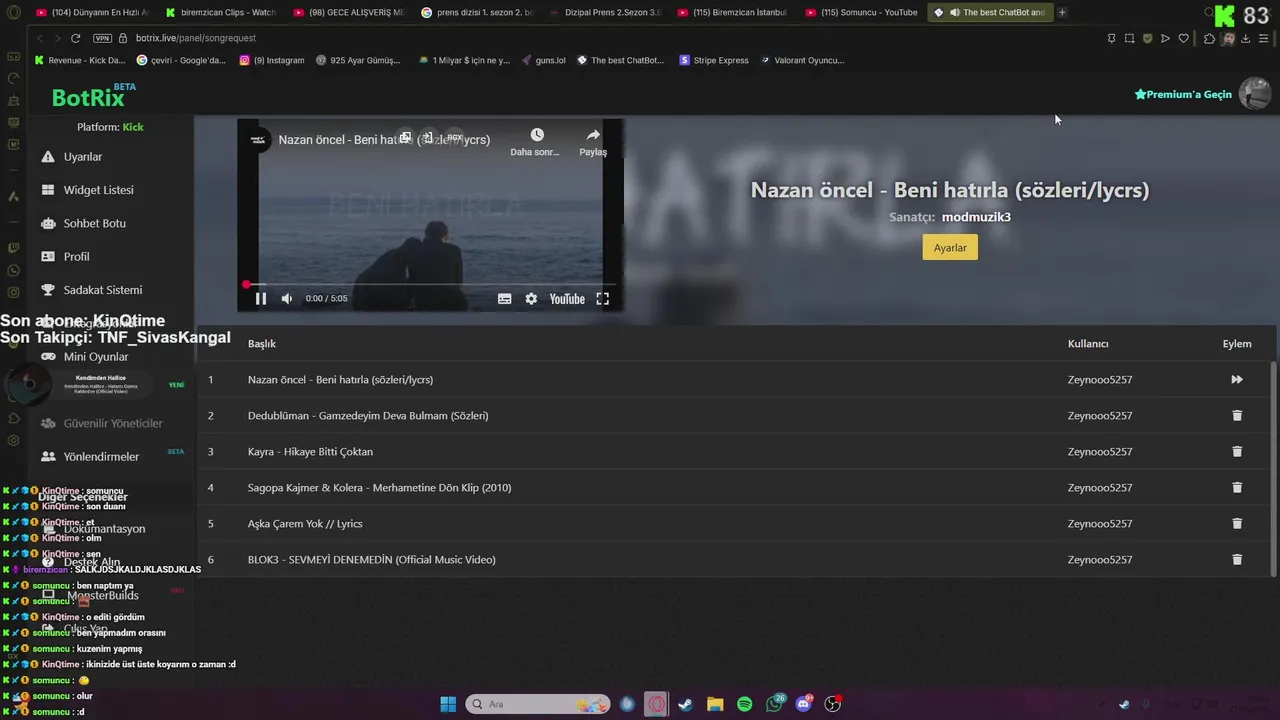The image size is (1280, 720).
Task: Click the YouTube logo in the player
Action: coord(567,298)
